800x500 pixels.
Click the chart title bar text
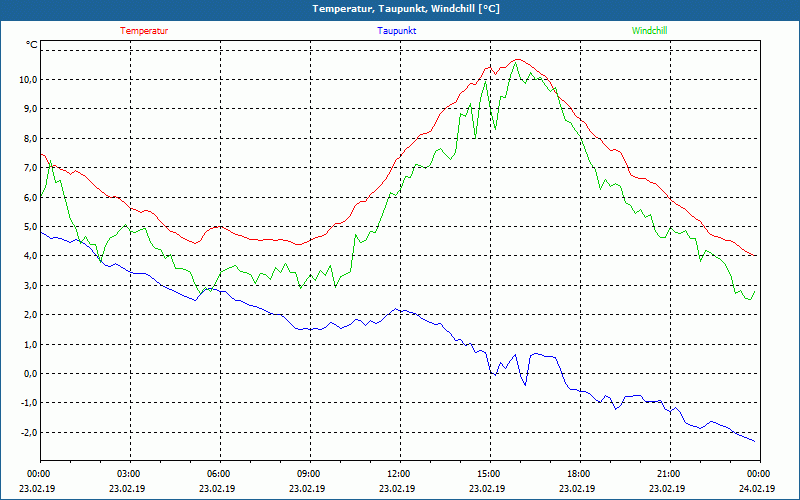(400, 9)
